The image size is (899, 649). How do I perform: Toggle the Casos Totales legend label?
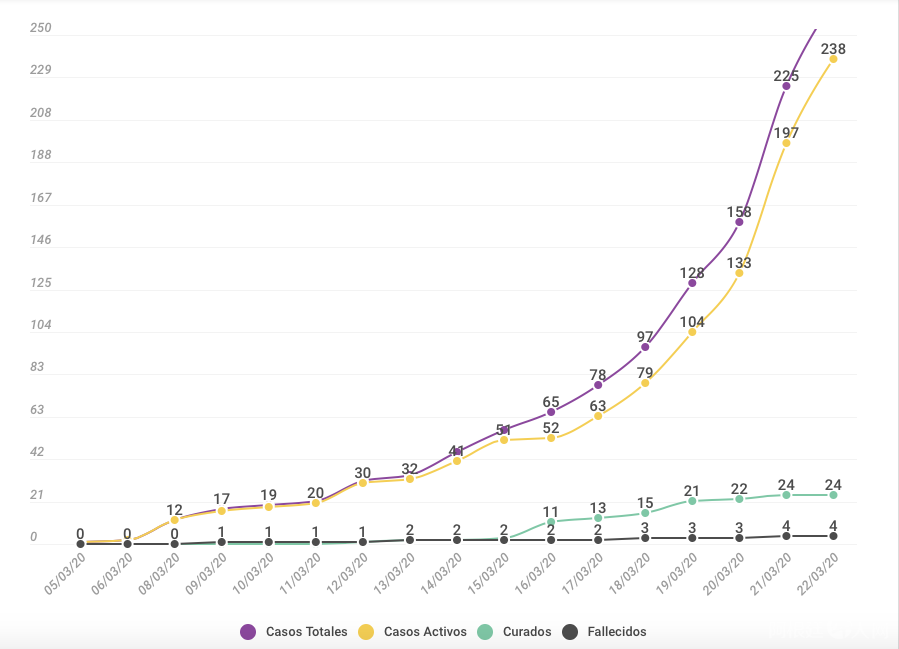point(307,632)
